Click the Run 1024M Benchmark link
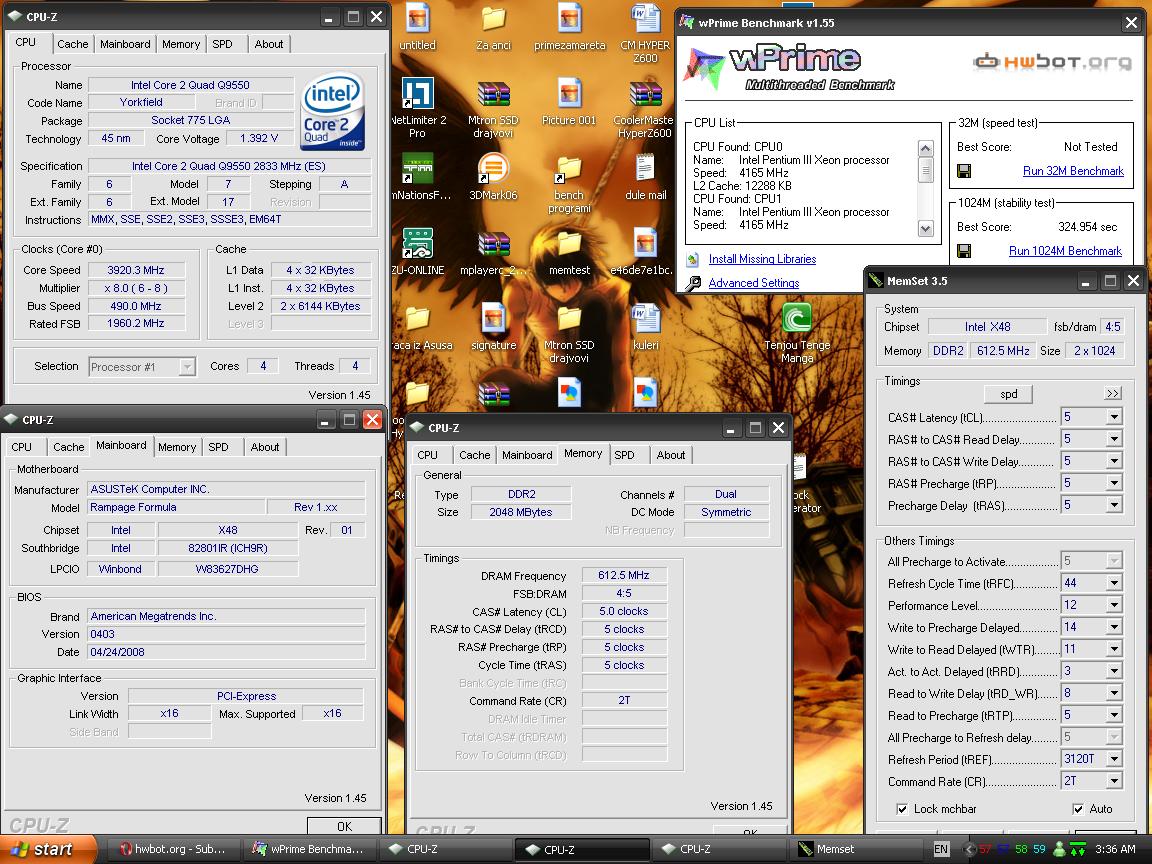Viewport: 1152px width, 864px height. (1065, 251)
